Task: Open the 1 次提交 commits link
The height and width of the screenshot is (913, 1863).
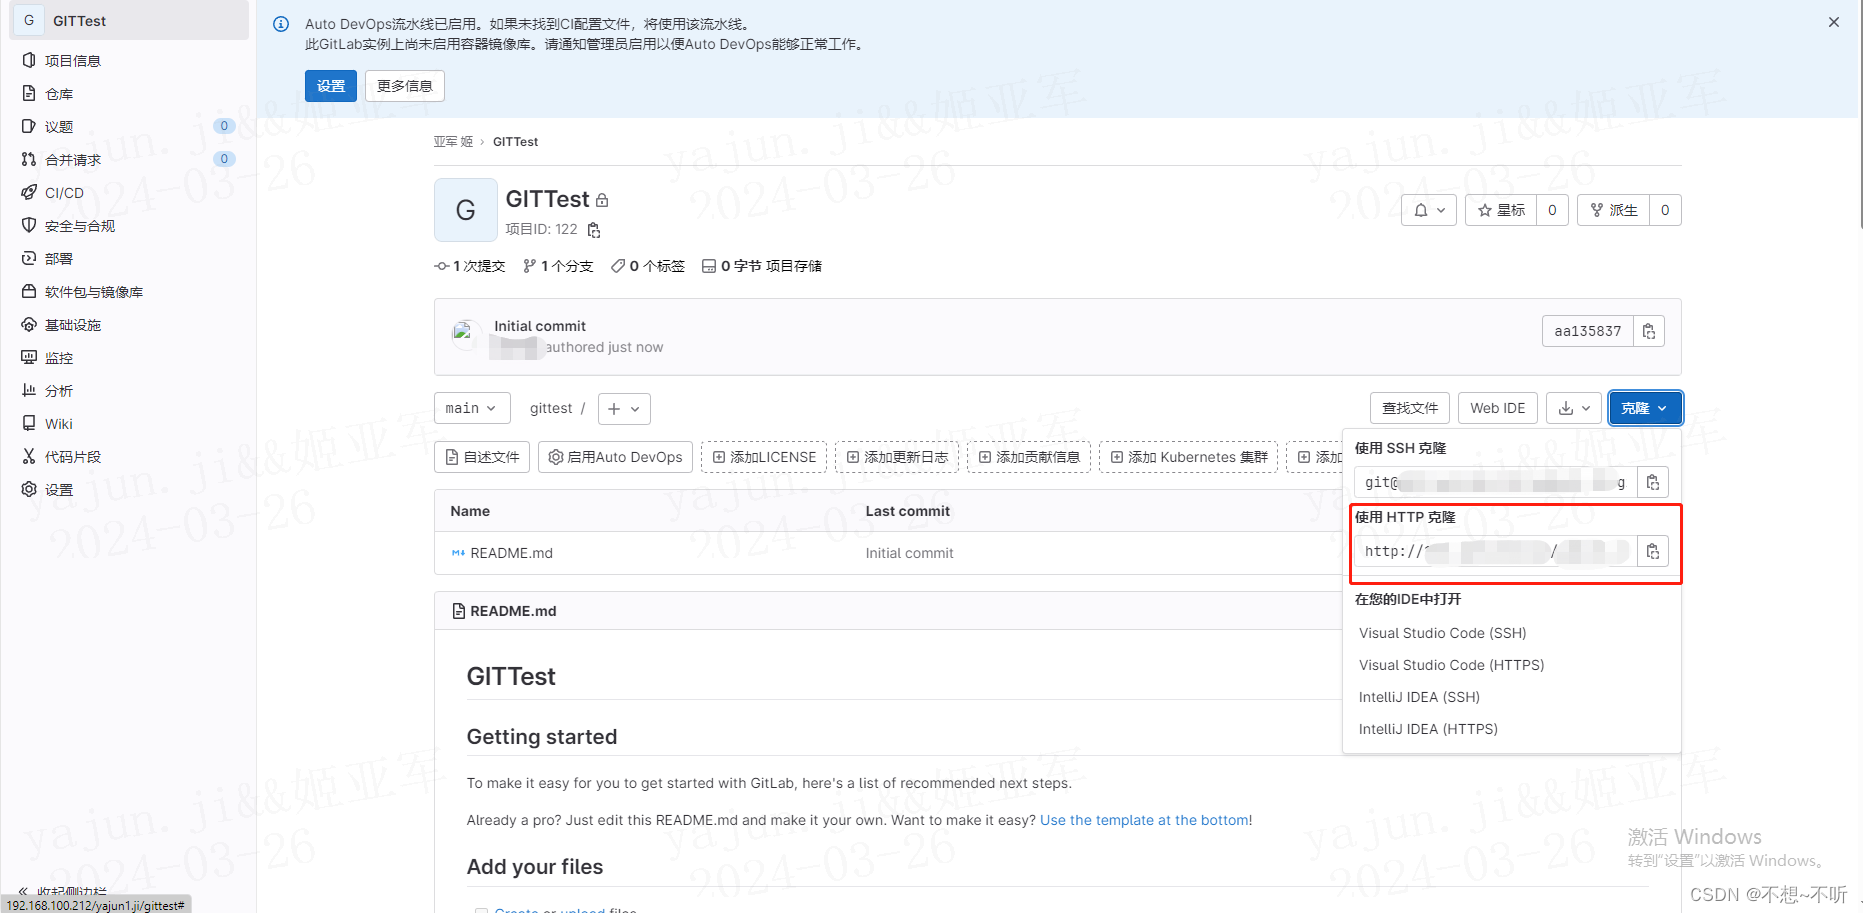Action: click(470, 266)
